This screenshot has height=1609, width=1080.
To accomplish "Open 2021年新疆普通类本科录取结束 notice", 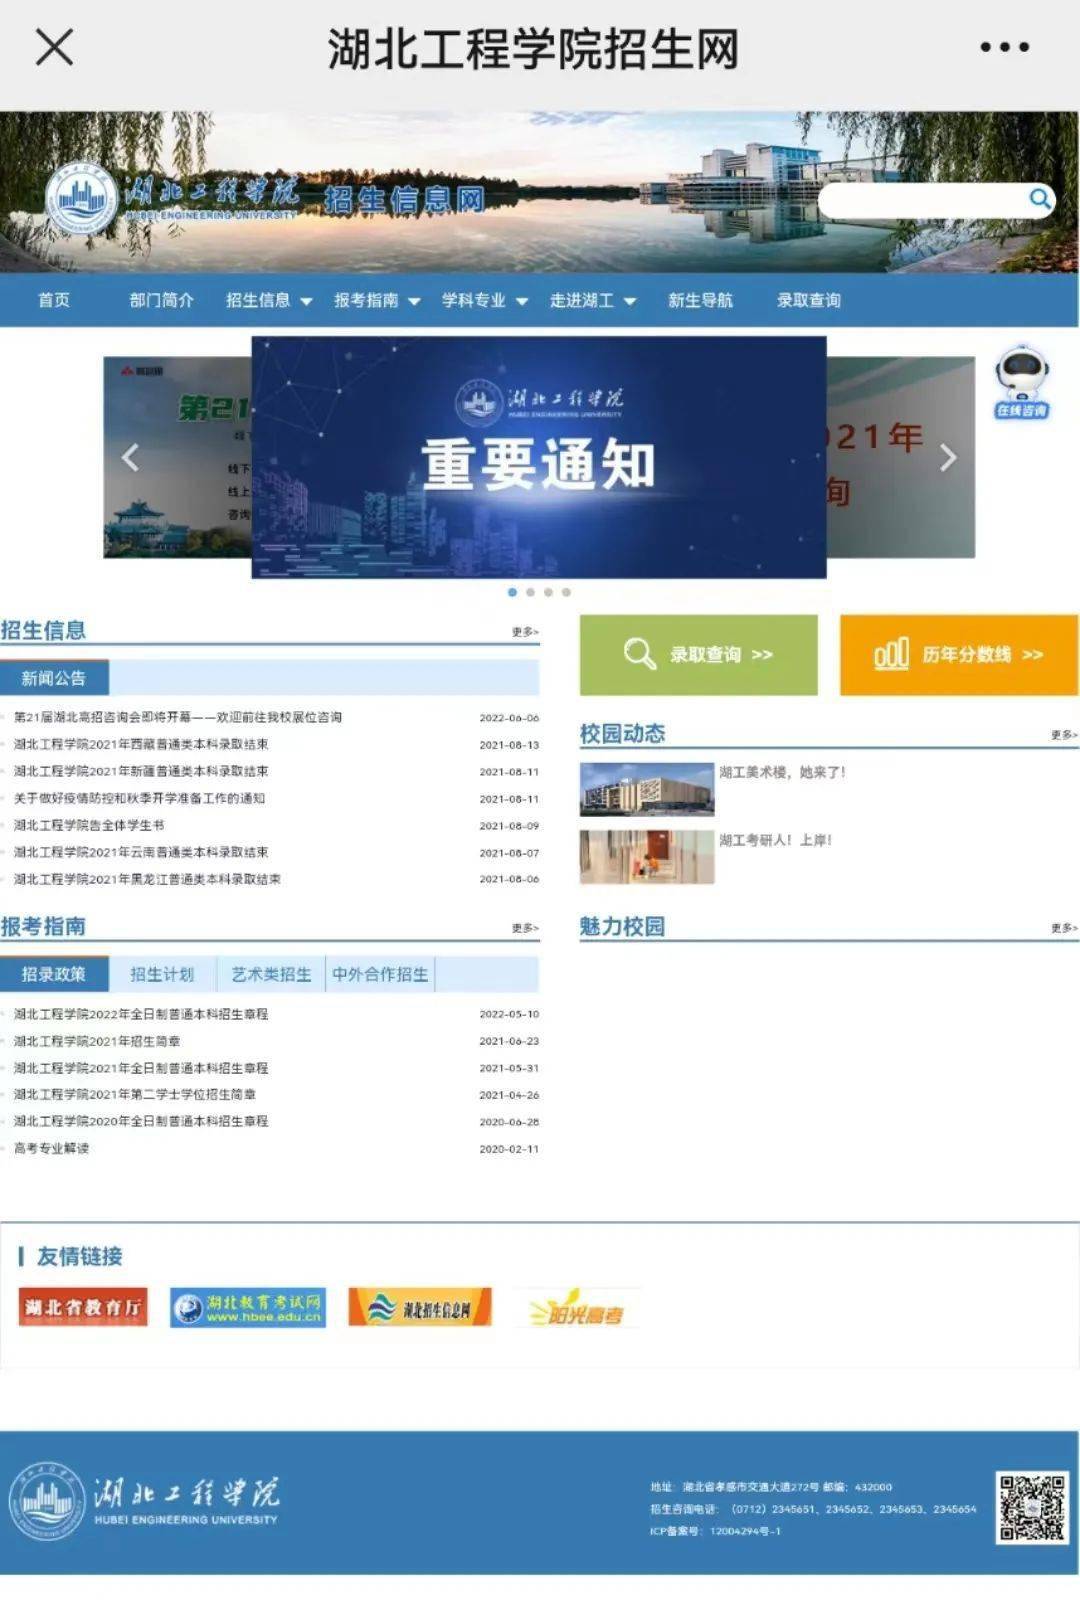I will coord(141,771).
